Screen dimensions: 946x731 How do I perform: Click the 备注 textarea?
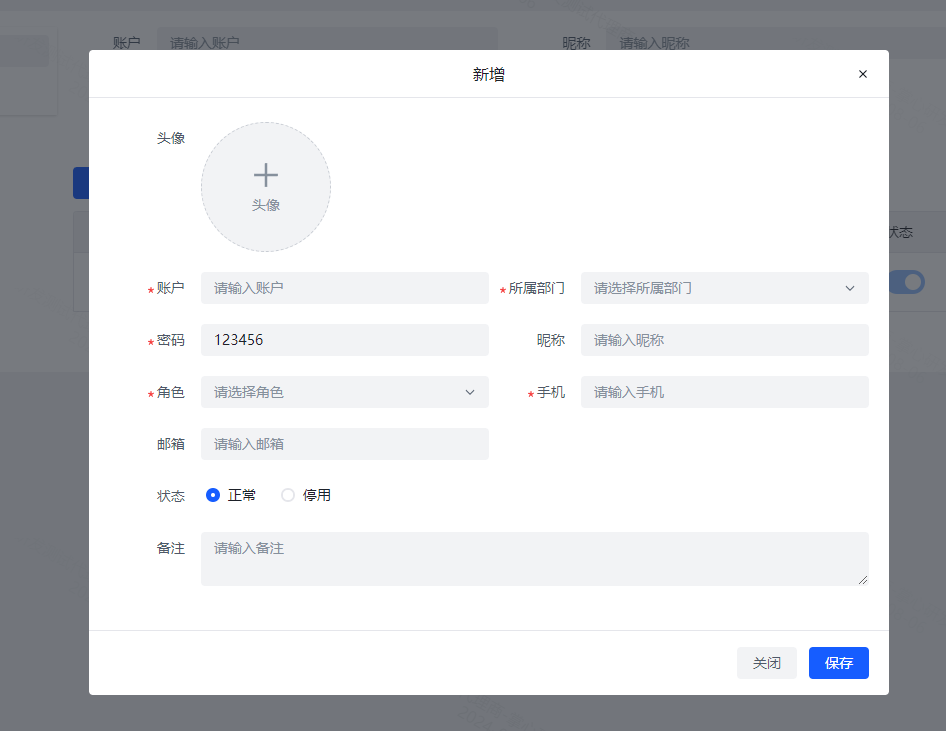pos(534,558)
